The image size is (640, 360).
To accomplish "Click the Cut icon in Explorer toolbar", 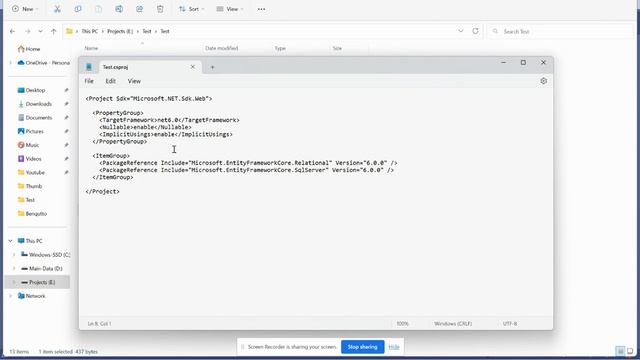I will coord(57,9).
